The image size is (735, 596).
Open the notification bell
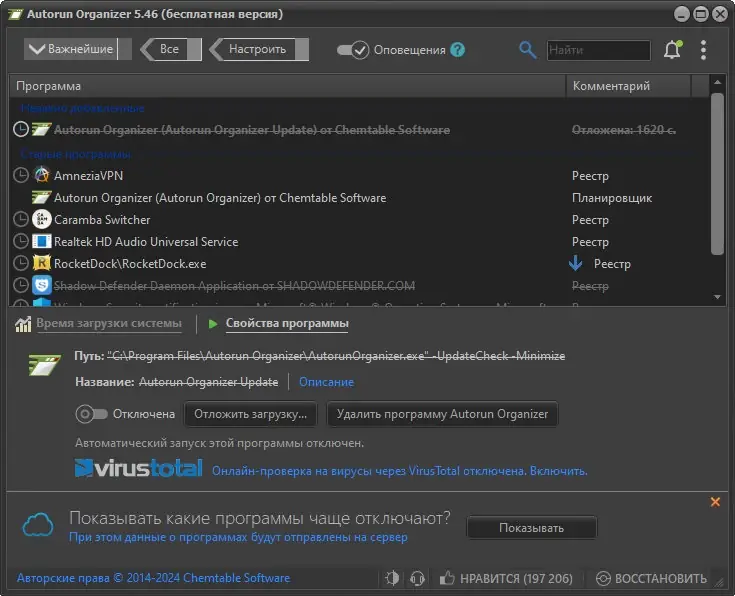[x=672, y=50]
